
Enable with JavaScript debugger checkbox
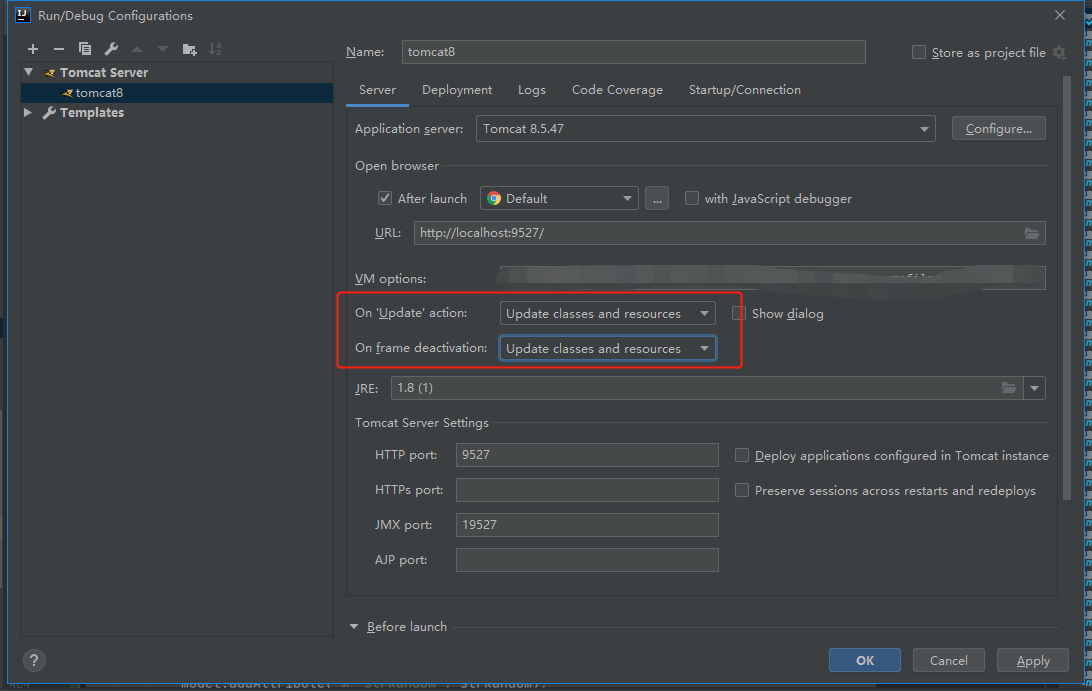click(x=692, y=199)
